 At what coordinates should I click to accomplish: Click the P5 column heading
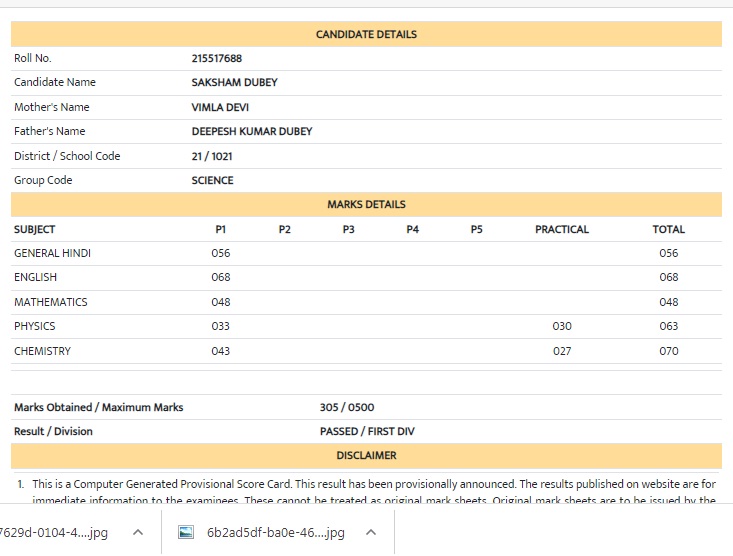[x=476, y=230]
